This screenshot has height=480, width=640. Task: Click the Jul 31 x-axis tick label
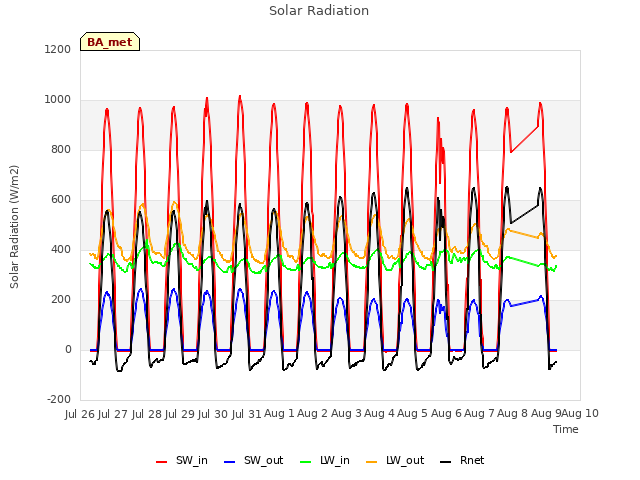pos(247,414)
